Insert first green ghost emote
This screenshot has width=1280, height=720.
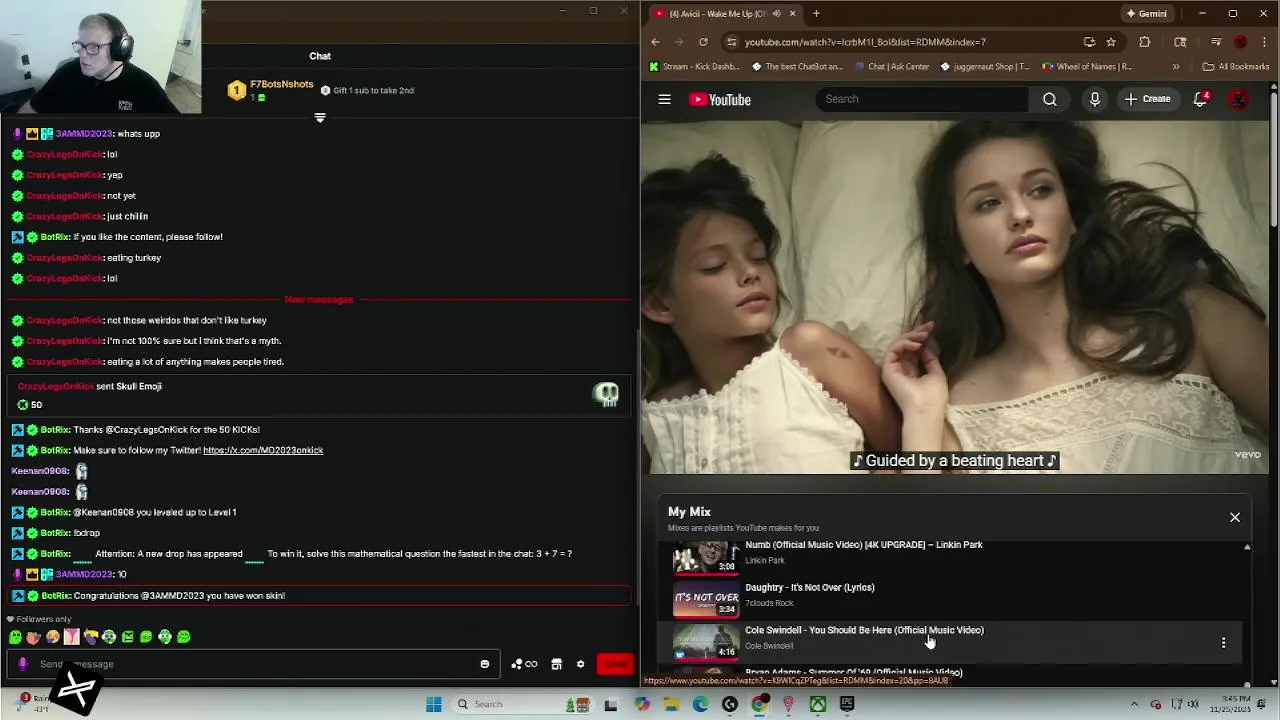(x=15, y=637)
